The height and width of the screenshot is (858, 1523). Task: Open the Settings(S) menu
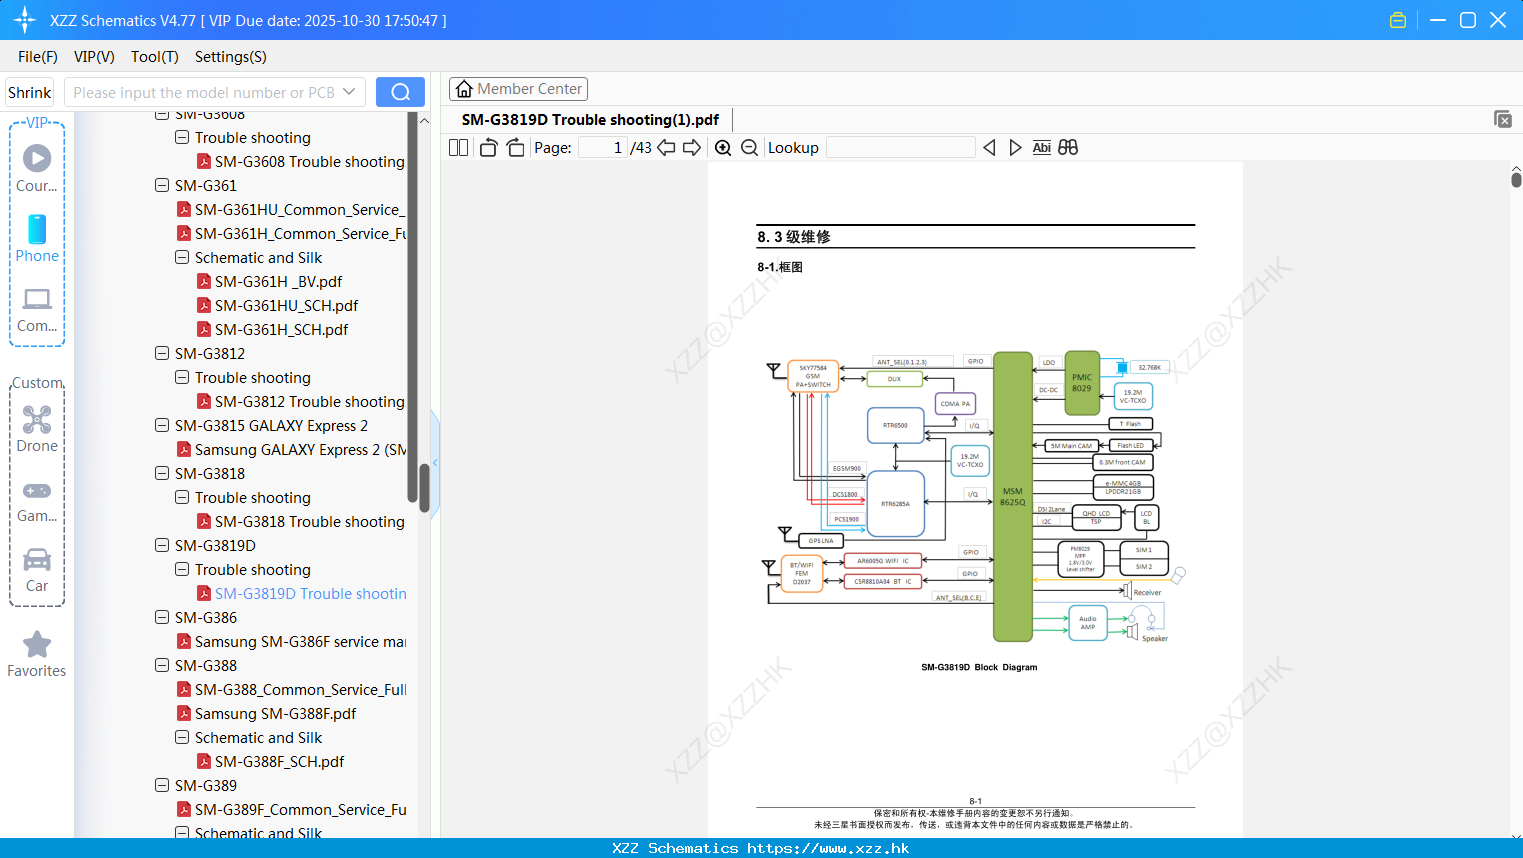(231, 57)
